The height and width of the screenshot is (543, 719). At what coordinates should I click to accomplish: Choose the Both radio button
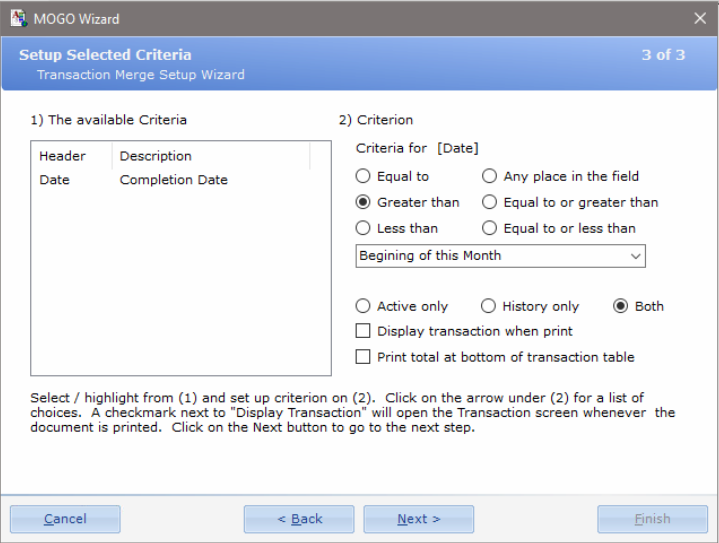[x=620, y=306]
